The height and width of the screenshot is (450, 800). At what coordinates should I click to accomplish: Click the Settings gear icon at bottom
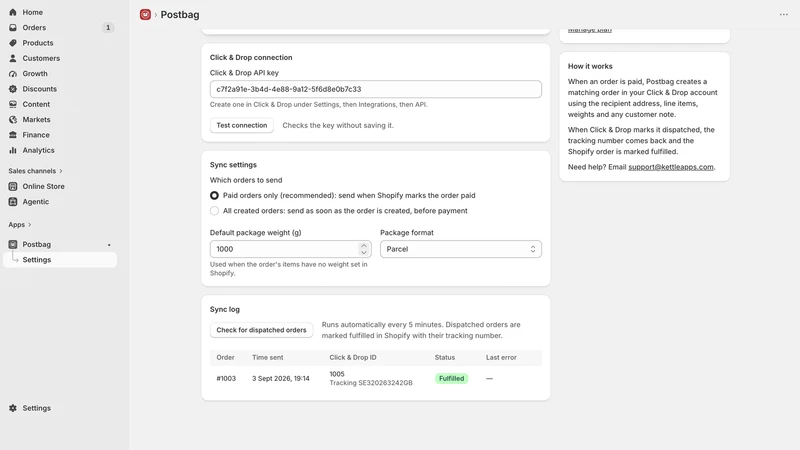13,408
